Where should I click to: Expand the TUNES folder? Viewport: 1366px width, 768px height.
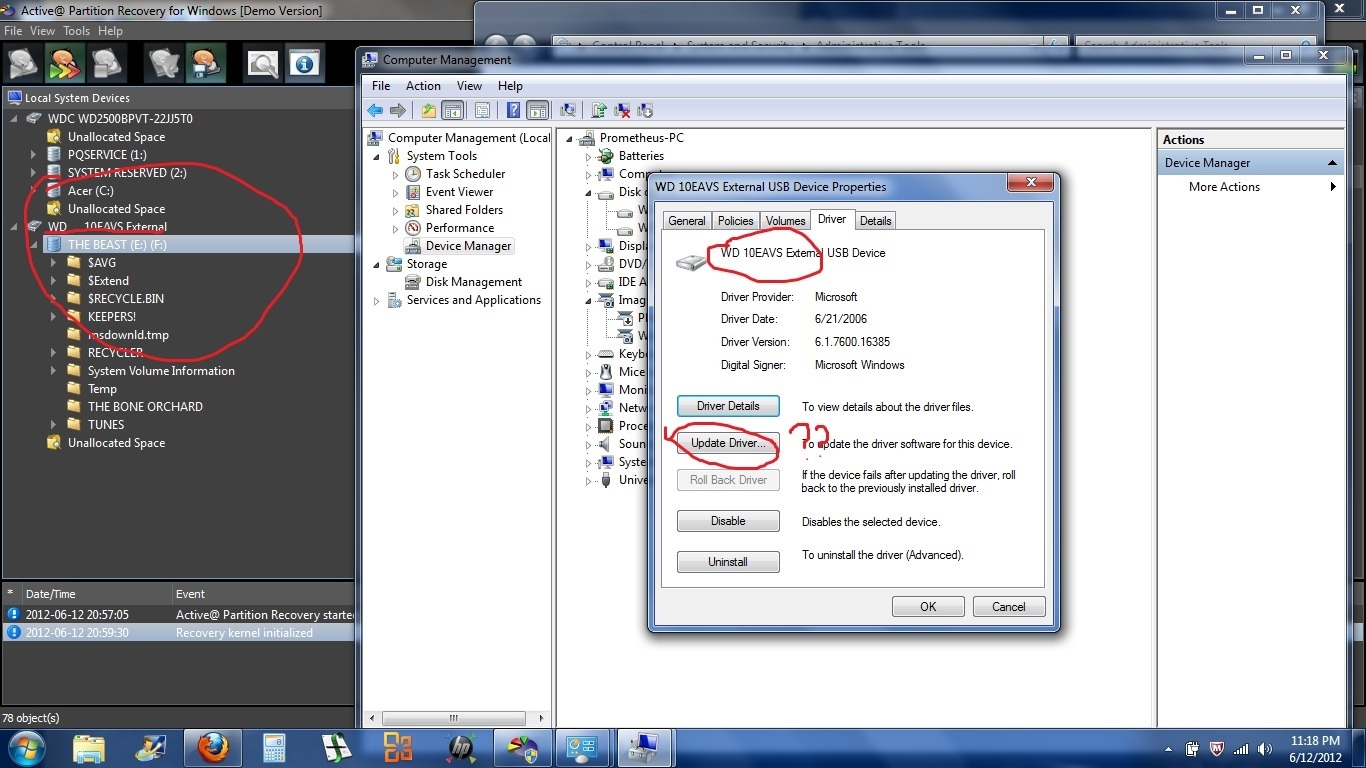coord(53,425)
